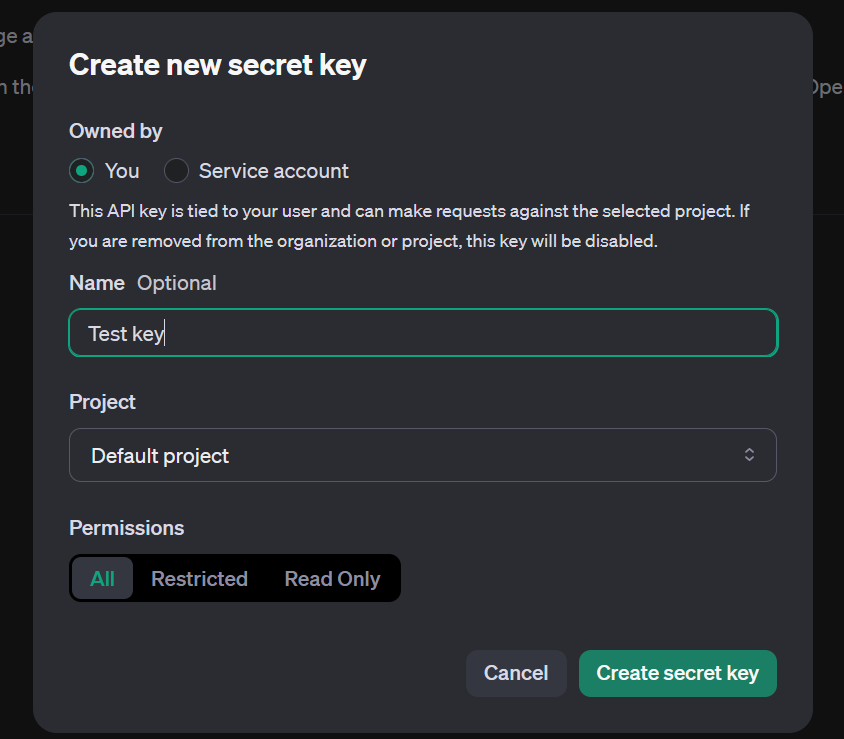Click the dimmed background left of the dialog
The image size is (844, 739).
click(15, 400)
